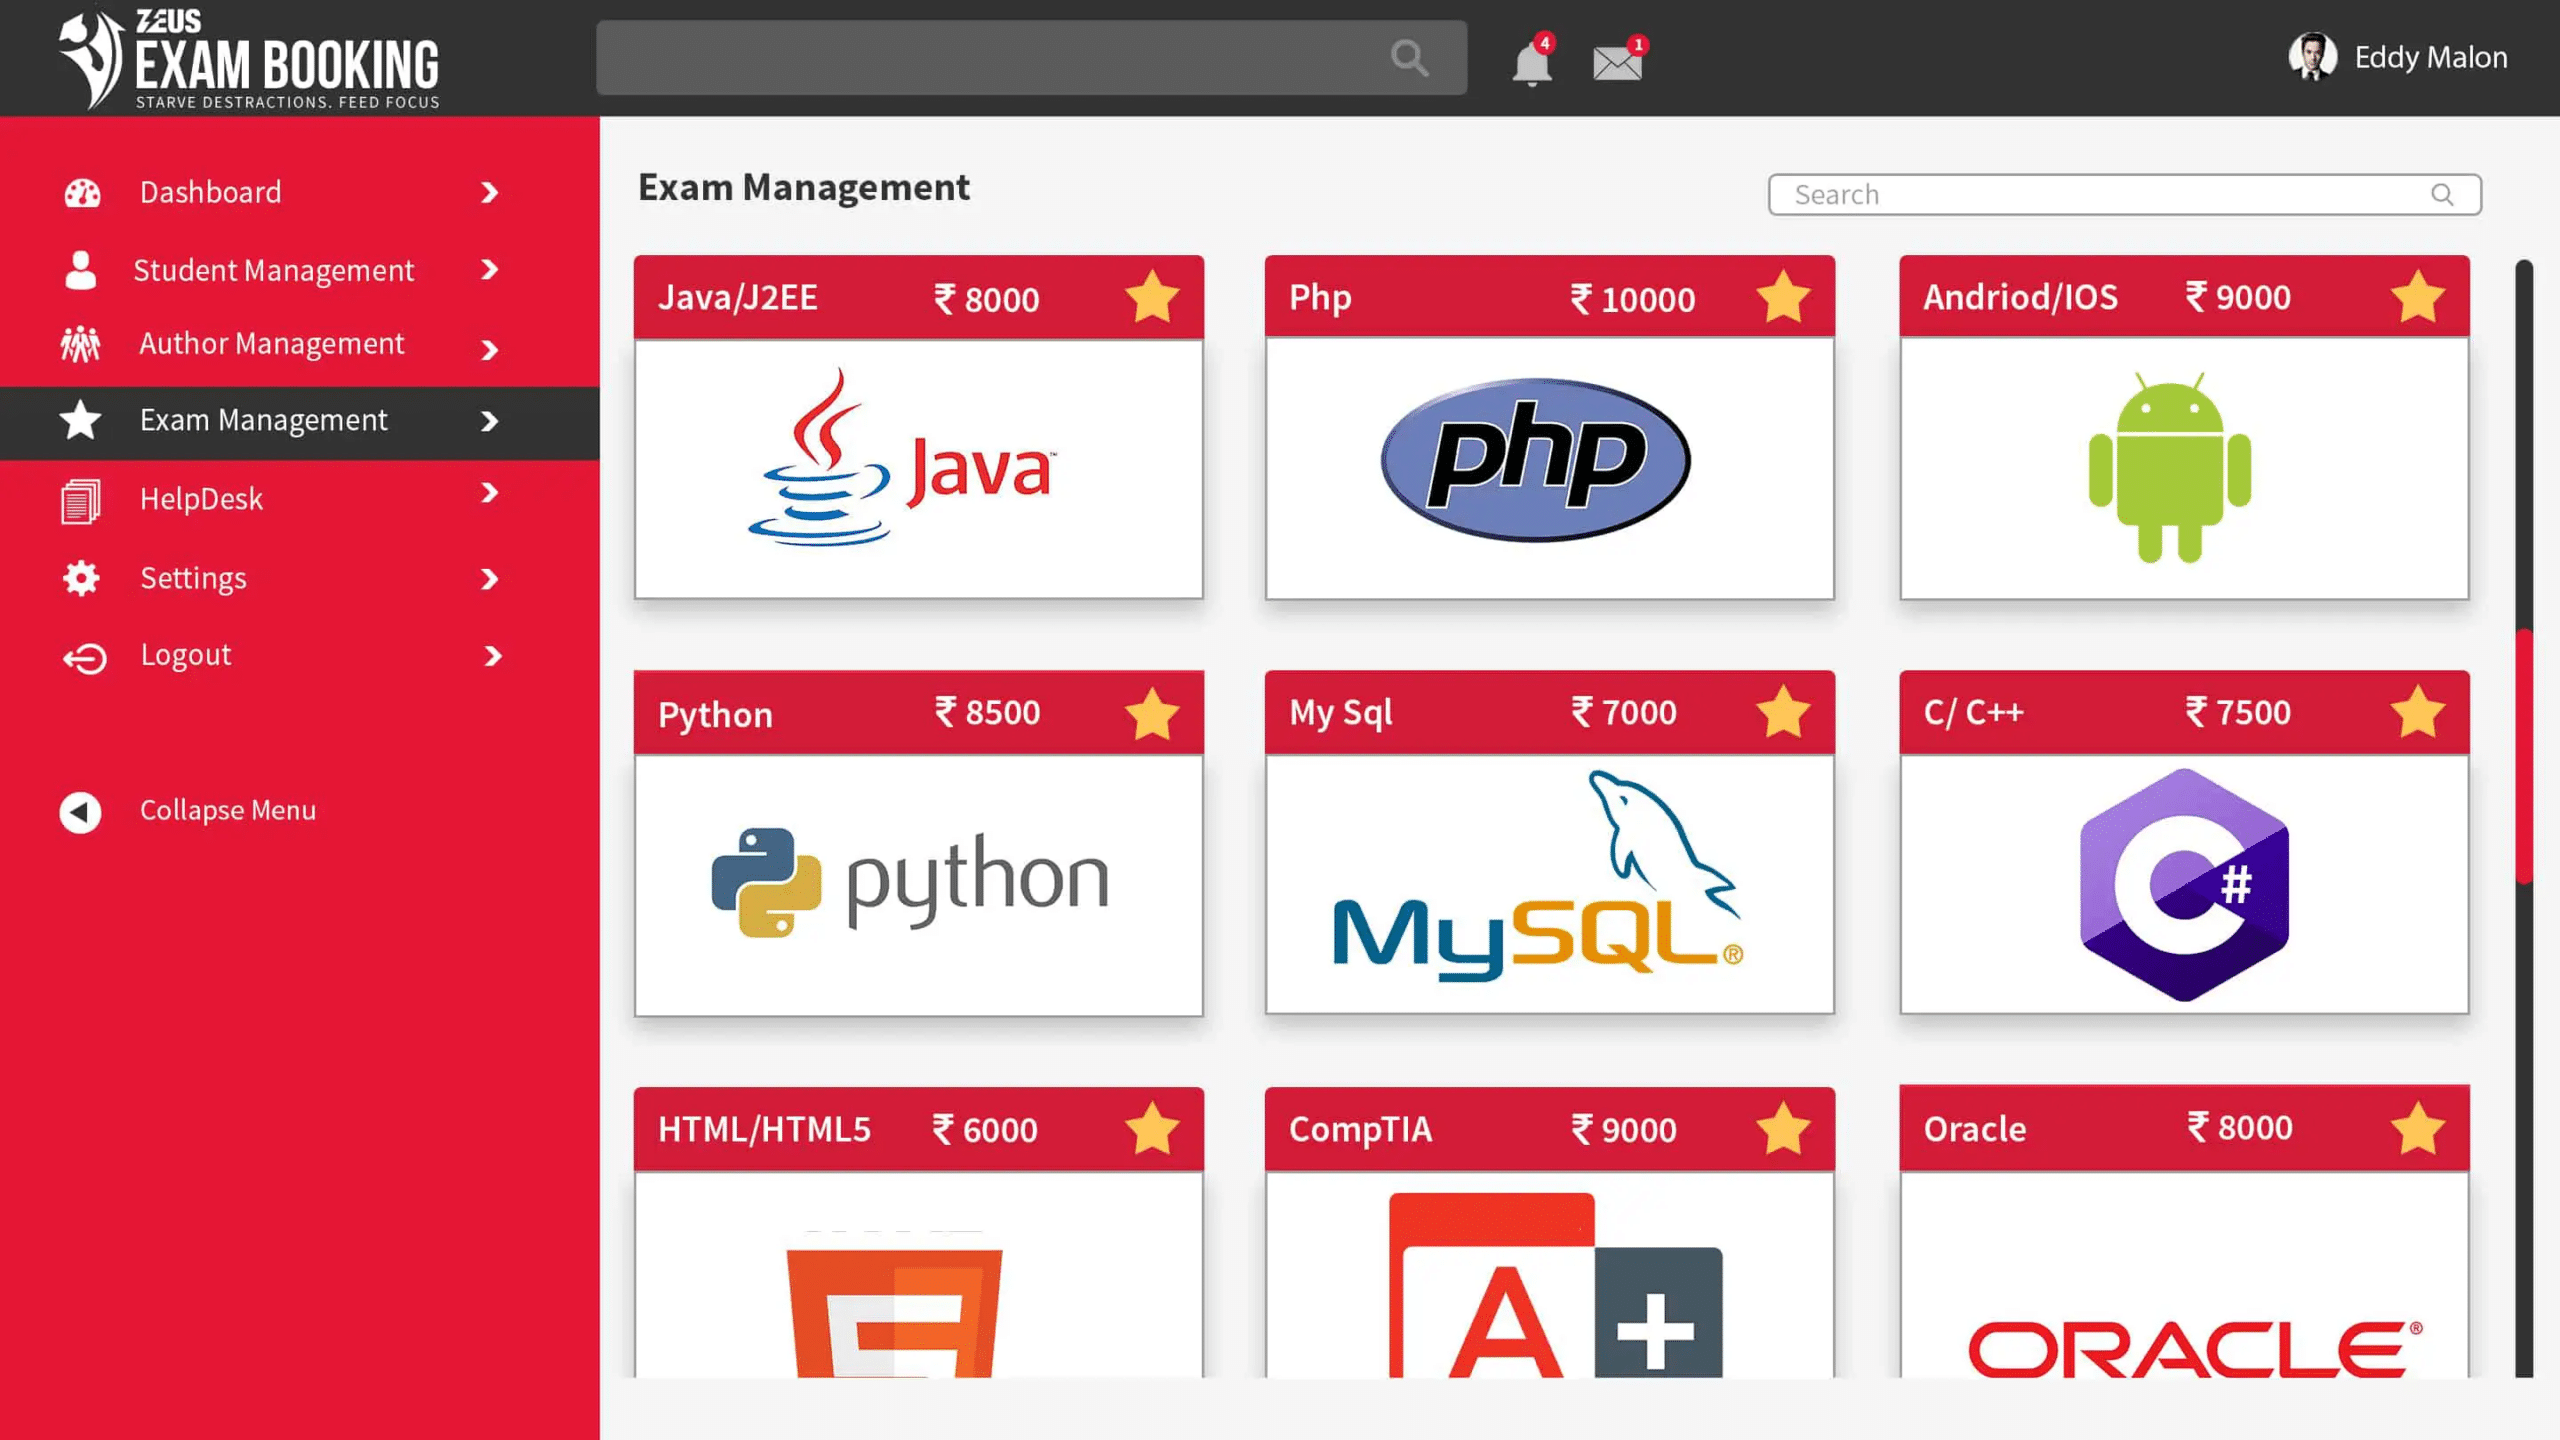The height and width of the screenshot is (1440, 2560).
Task: Click the Student Management person icon
Action: 80,270
